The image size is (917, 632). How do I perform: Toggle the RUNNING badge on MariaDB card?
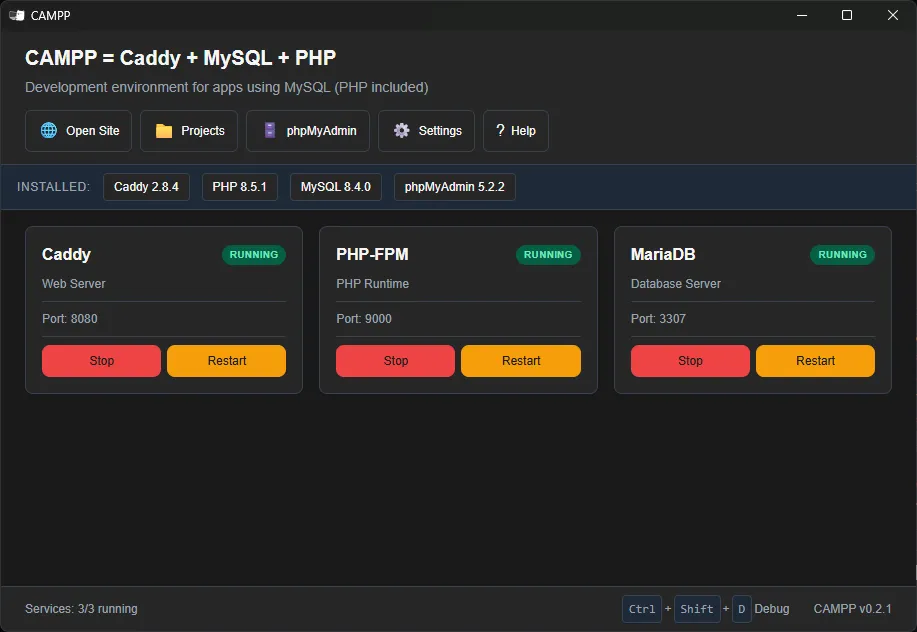tap(842, 255)
